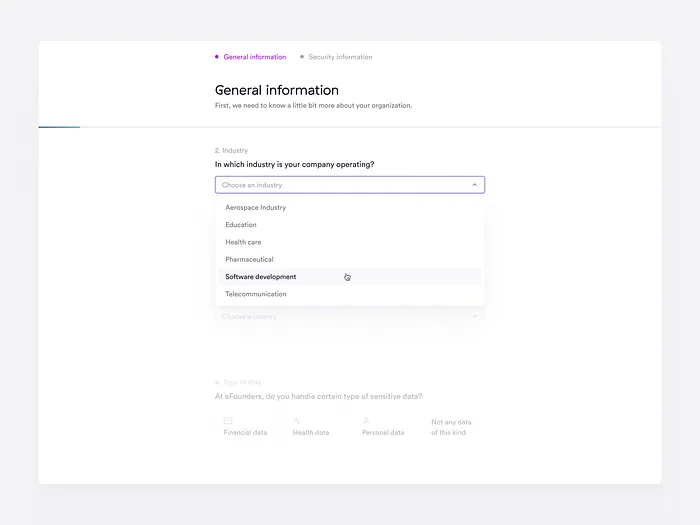Select the Health care industry option
The image size is (700, 525).
[x=243, y=242]
